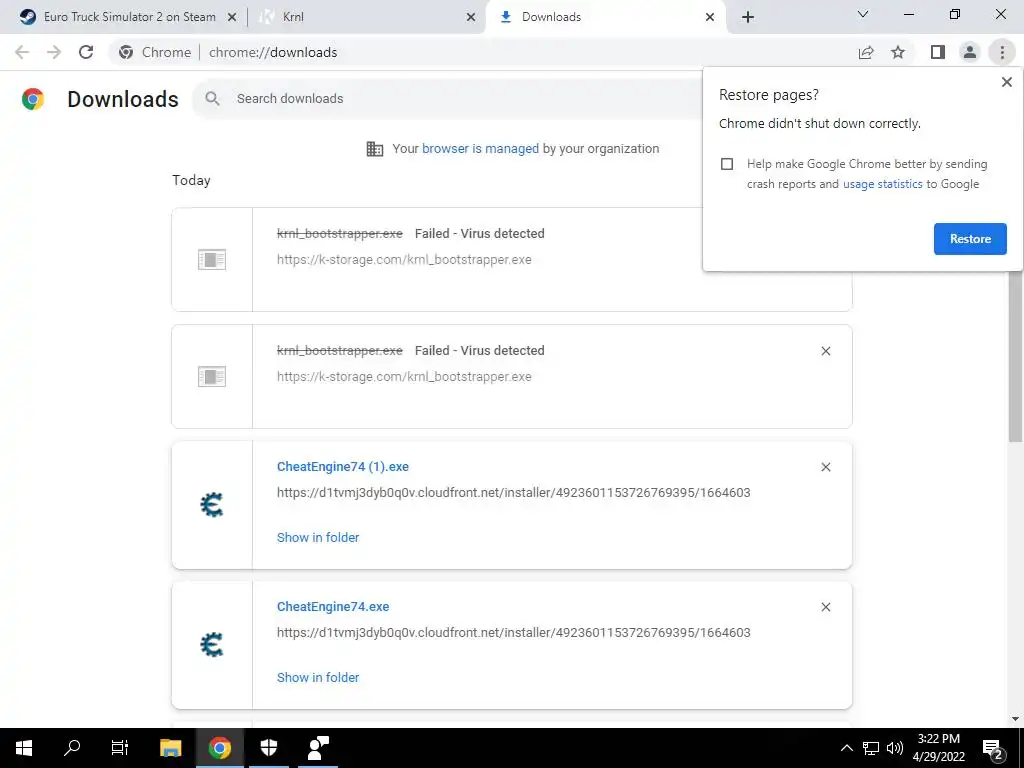Open the usage statistics link
This screenshot has height=768, width=1024.
click(882, 184)
